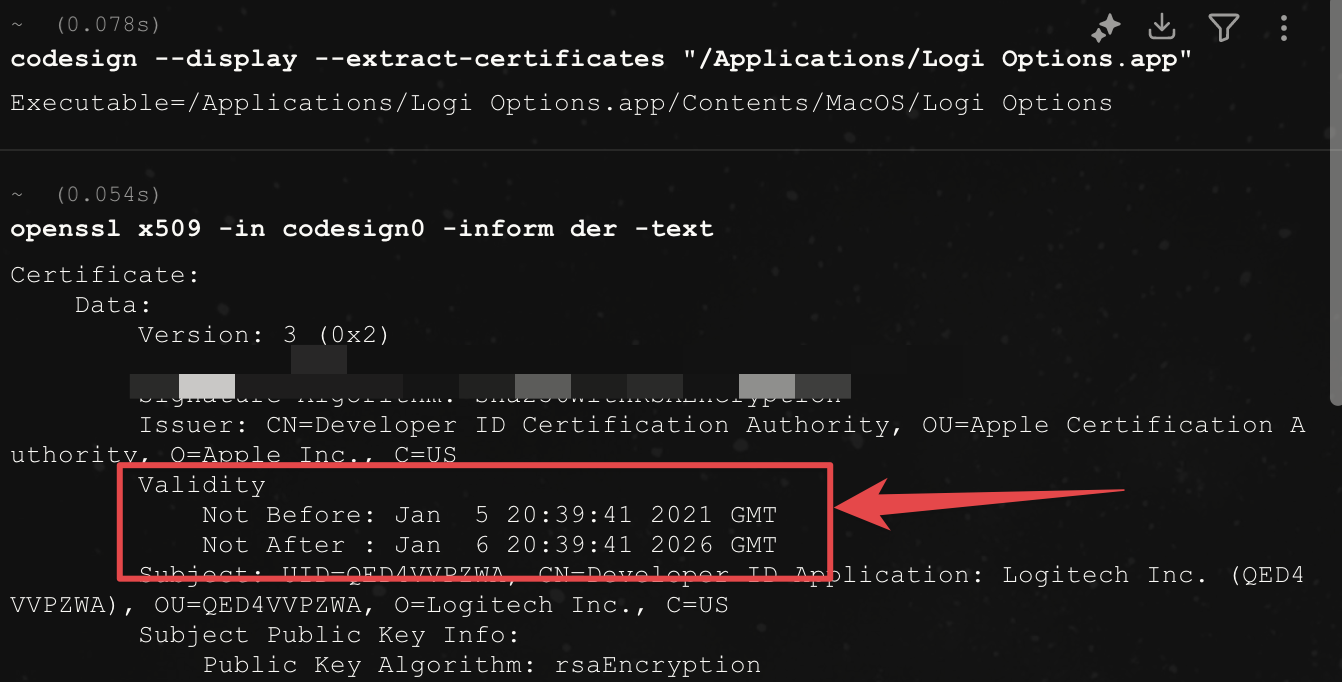Viewport: 1342px width, 682px height.
Task: Click the (0.054s) duration label
Action: (x=108, y=194)
